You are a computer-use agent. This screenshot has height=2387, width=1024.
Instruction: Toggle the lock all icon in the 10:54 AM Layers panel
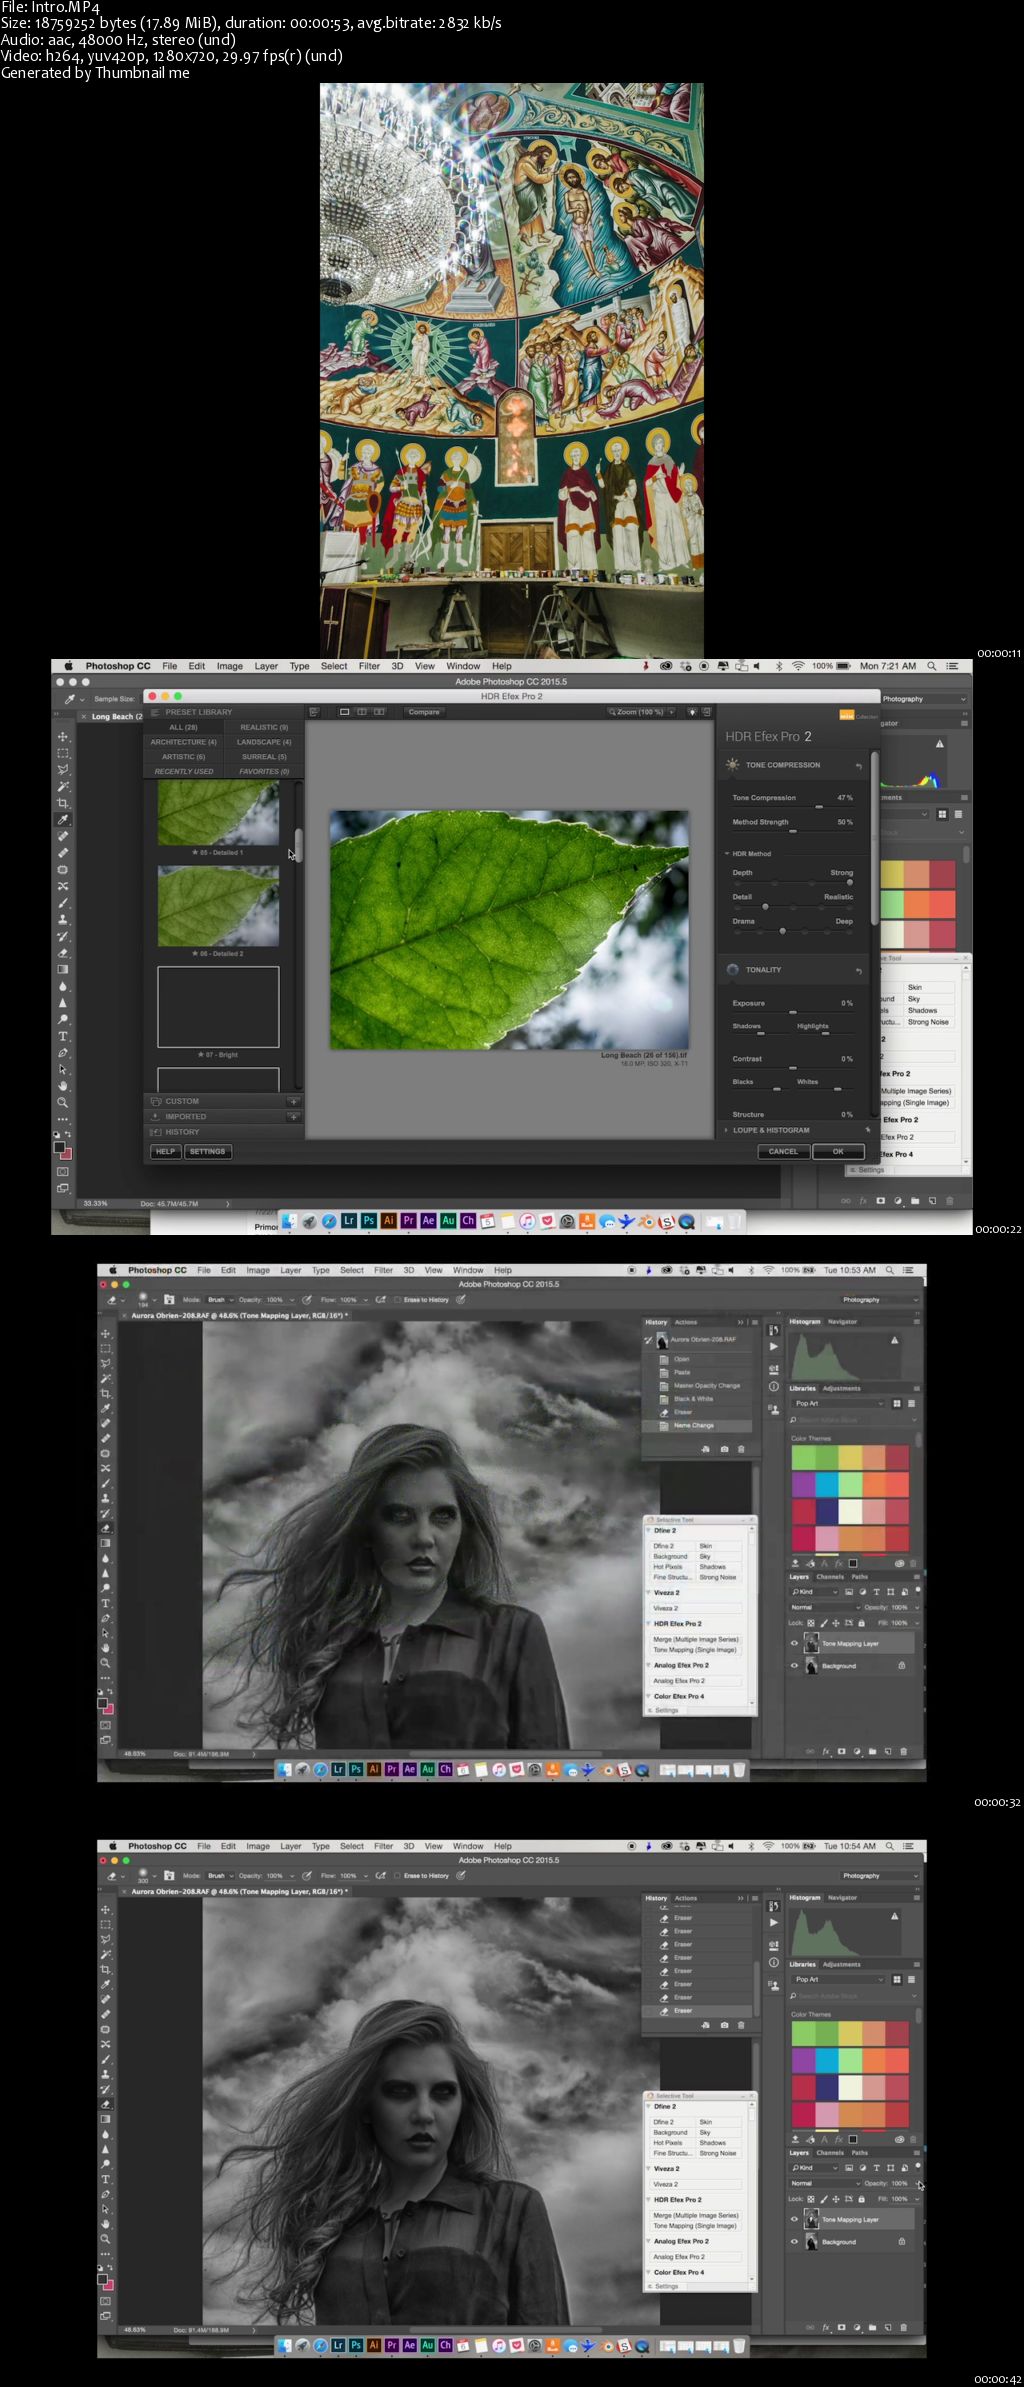click(x=861, y=2198)
